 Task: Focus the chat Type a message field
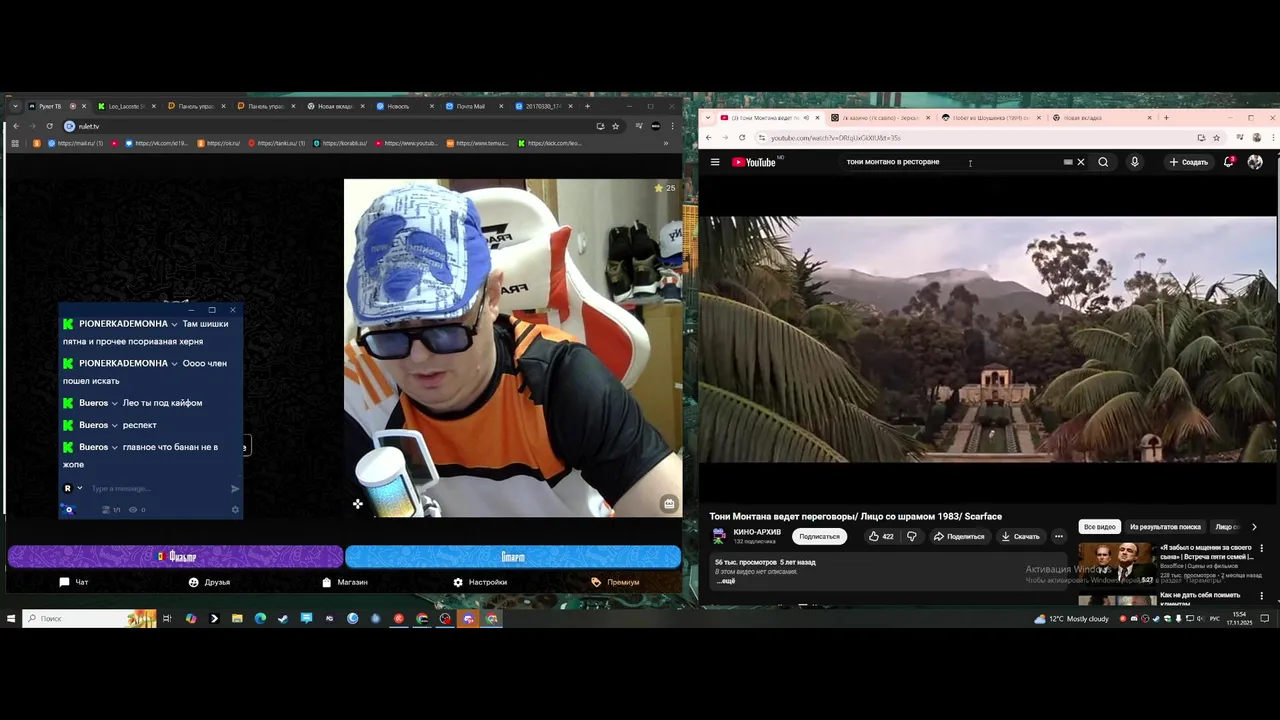pos(155,489)
